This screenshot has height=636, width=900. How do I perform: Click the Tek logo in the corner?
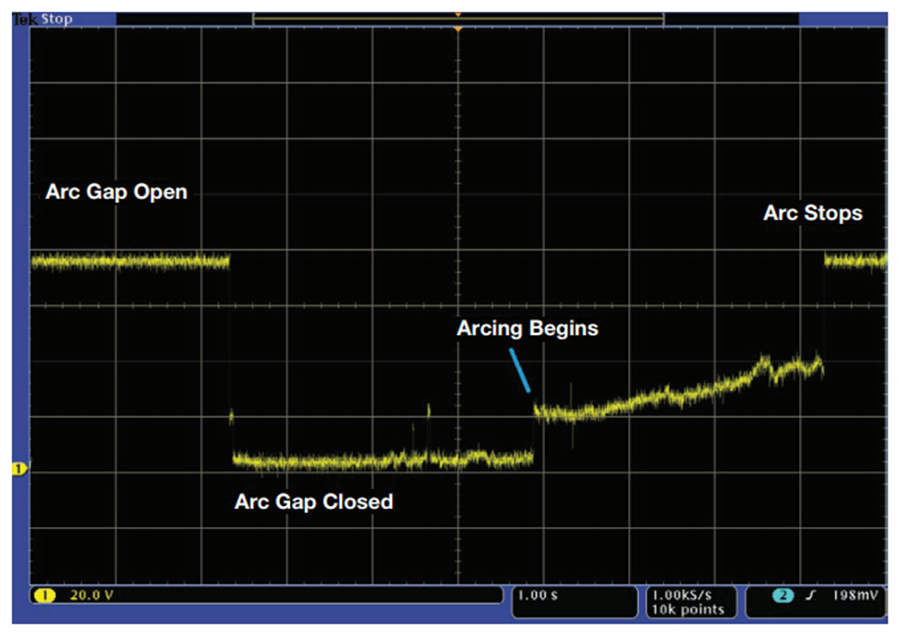click(x=25, y=19)
